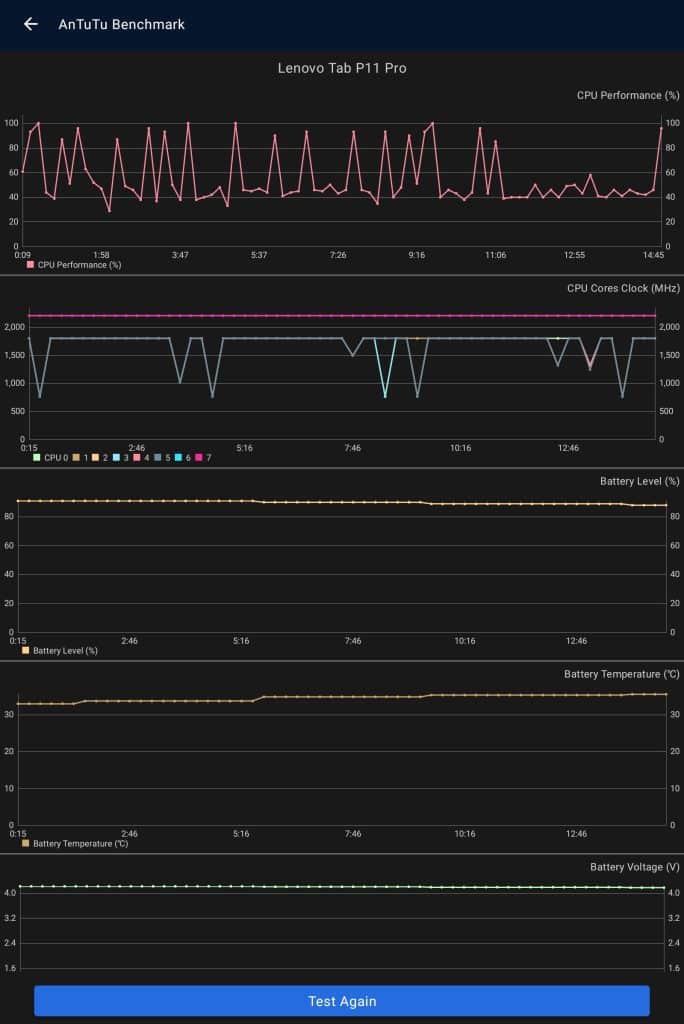Tap the CPU 2 legend swatch
The image size is (684, 1024).
(95, 457)
